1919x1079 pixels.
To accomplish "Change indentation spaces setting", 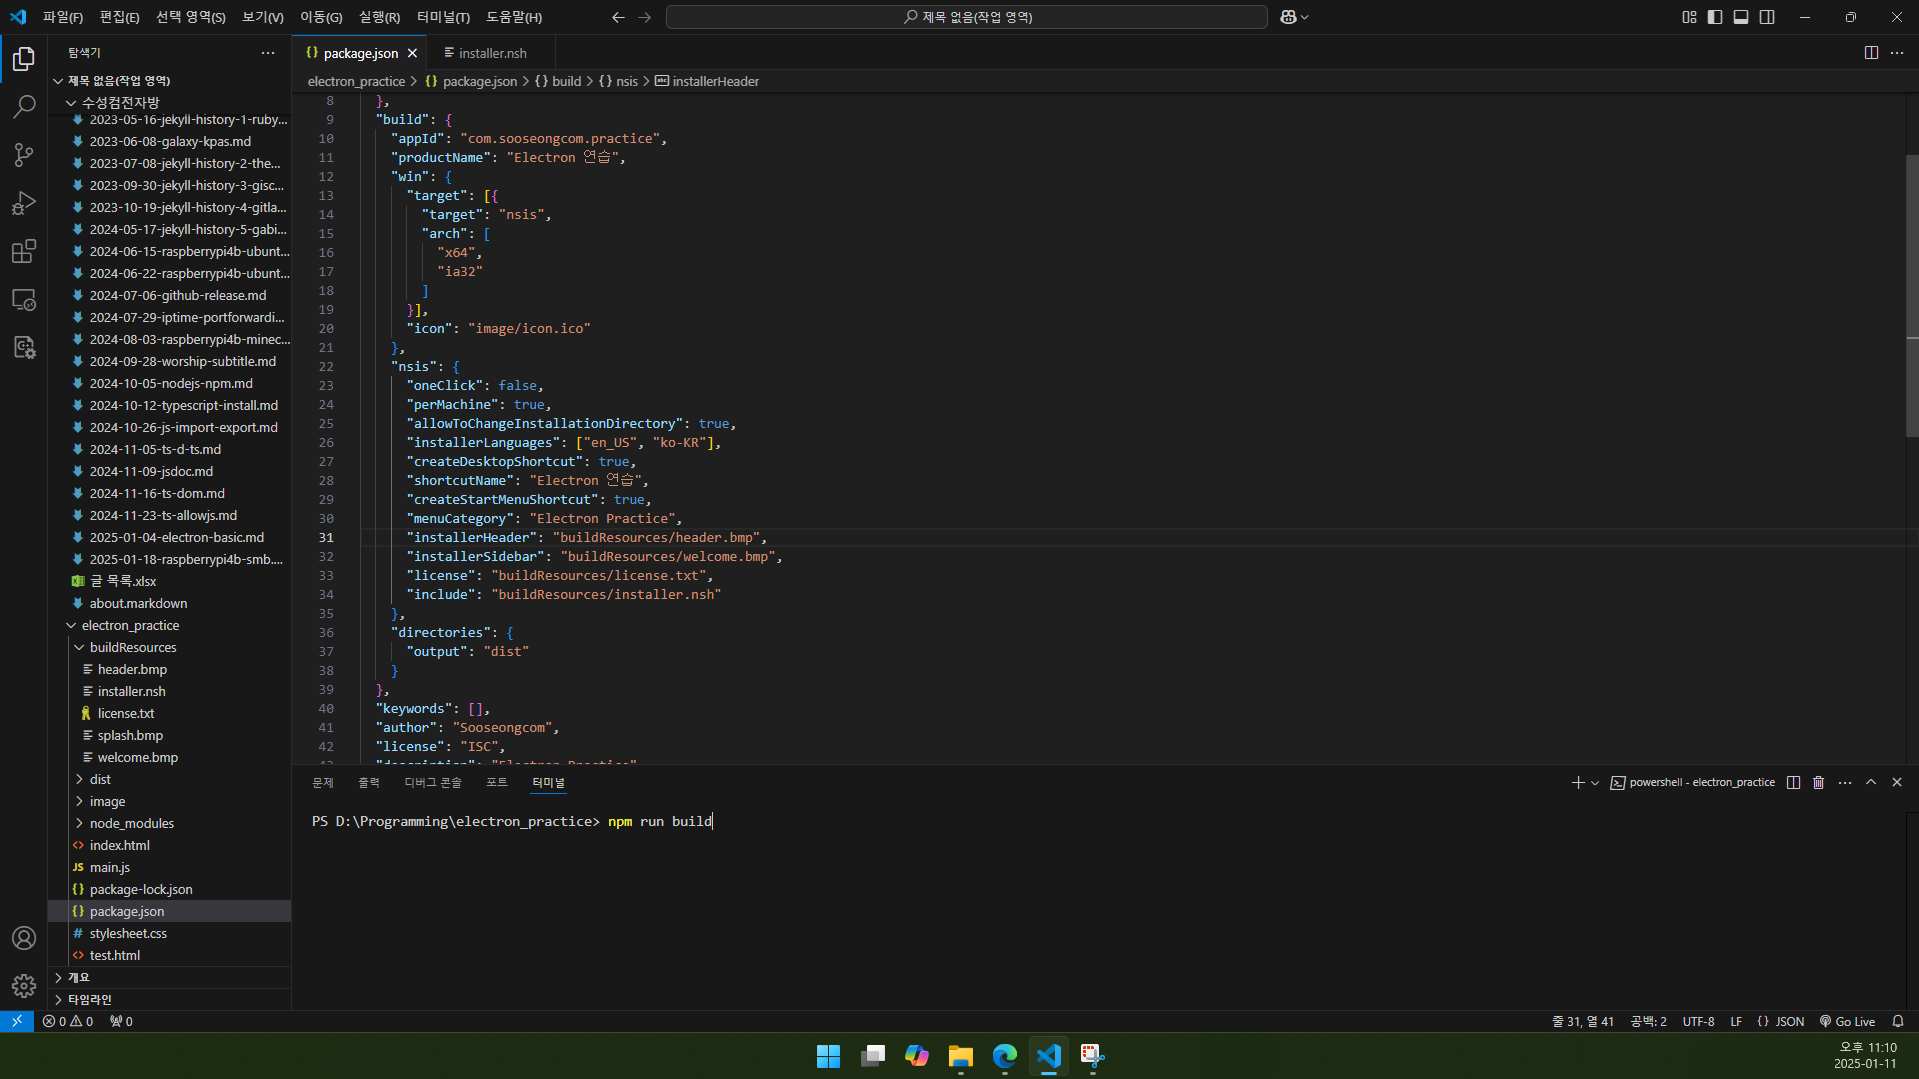I will click(1648, 1021).
